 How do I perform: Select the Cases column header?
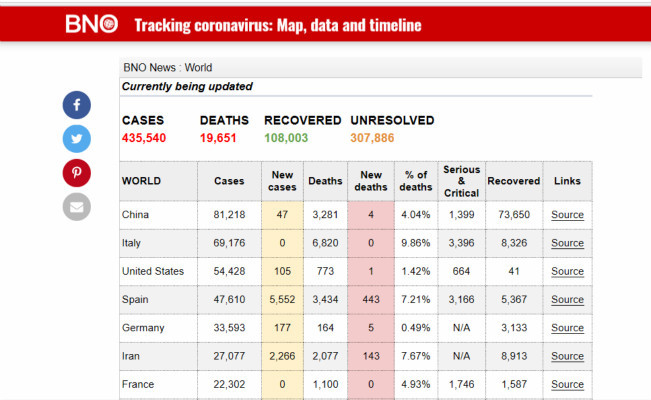pos(229,181)
